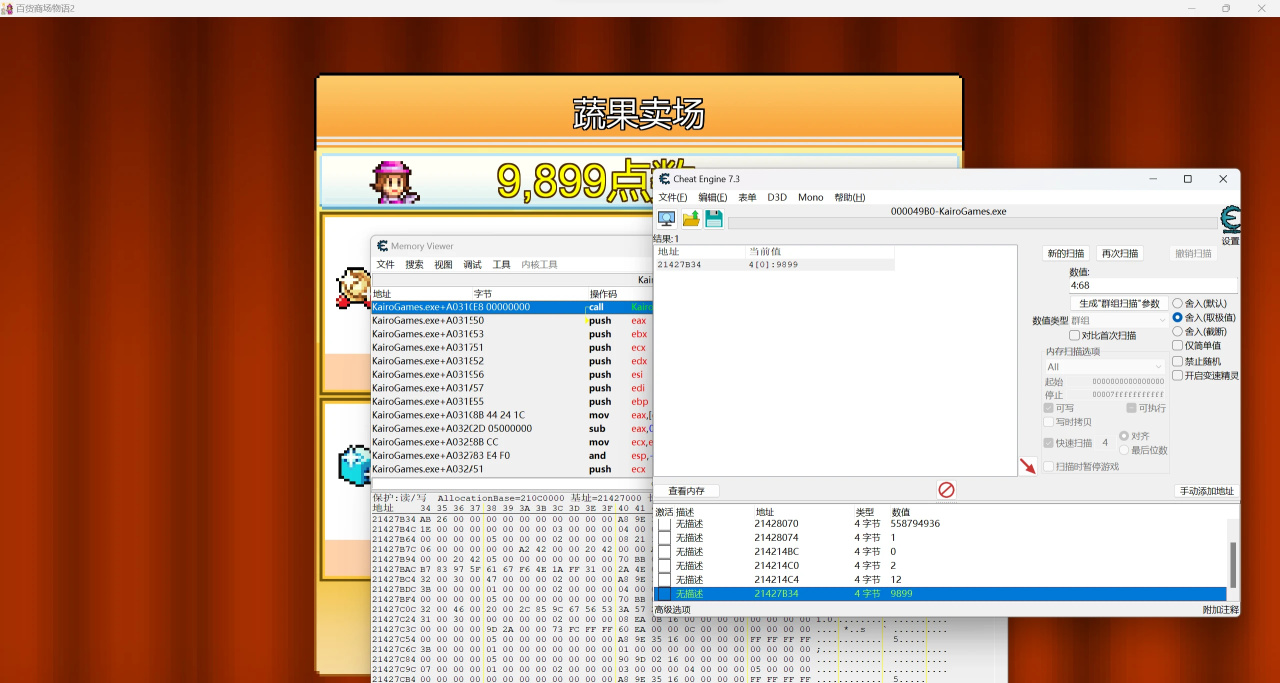Screen dimensions: 1280x683
Task: Click the red no-entry clear list icon
Action: tap(946, 490)
